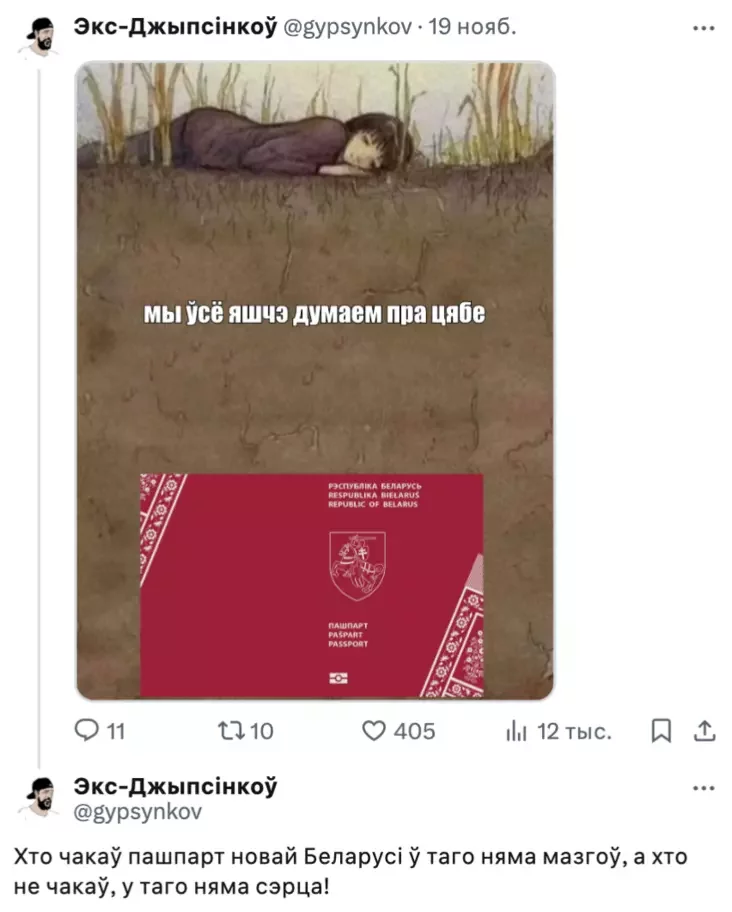Like the tweet with 405 hearts
Image resolution: width=732 pixels, height=912 pixels.
click(x=374, y=731)
